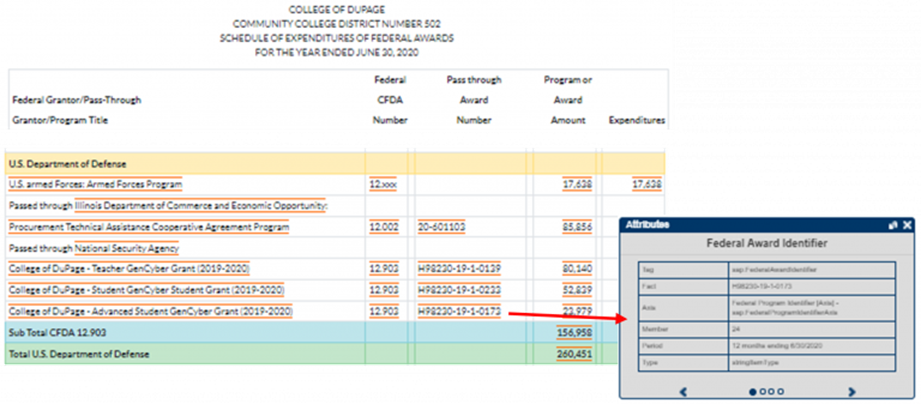Click the 17,638 Expenditures value
Screen dimensions: 921x404
tap(646, 185)
